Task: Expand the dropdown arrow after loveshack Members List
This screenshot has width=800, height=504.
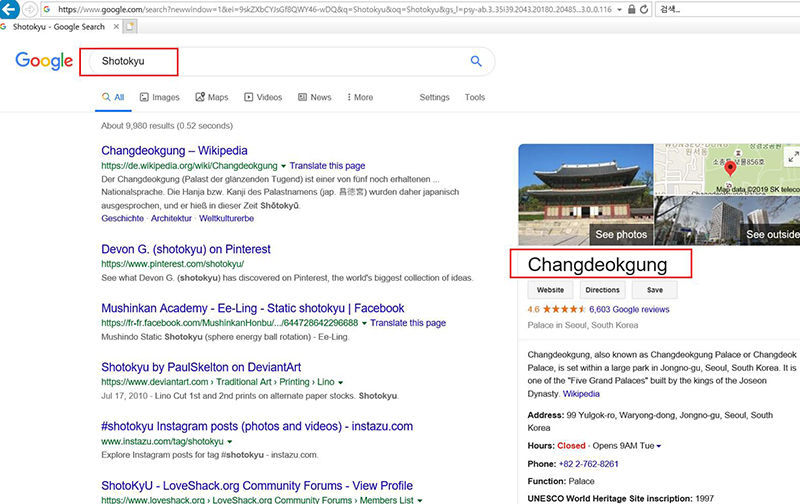Action: point(419,500)
